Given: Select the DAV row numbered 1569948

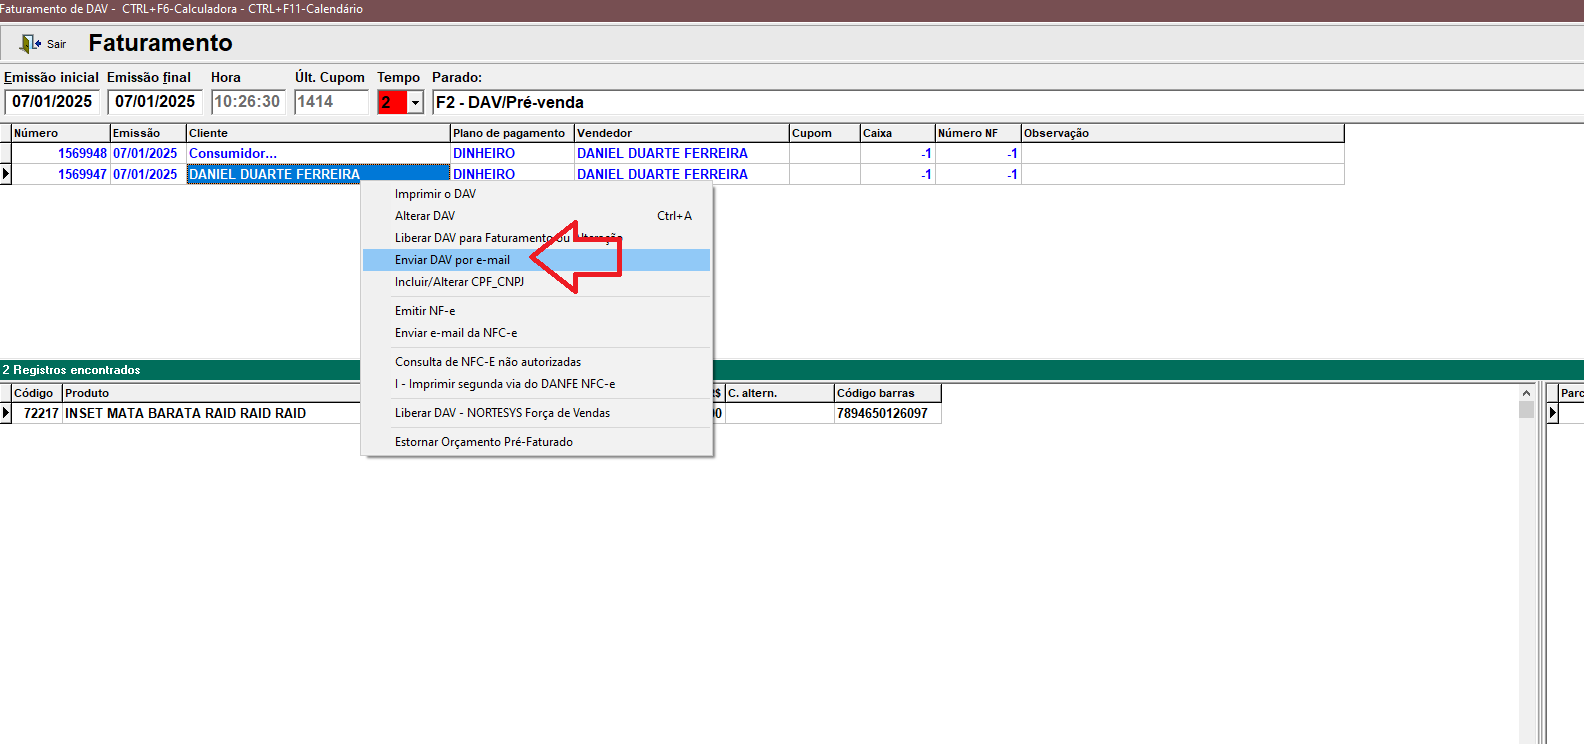Looking at the screenshot, I should coord(82,153).
